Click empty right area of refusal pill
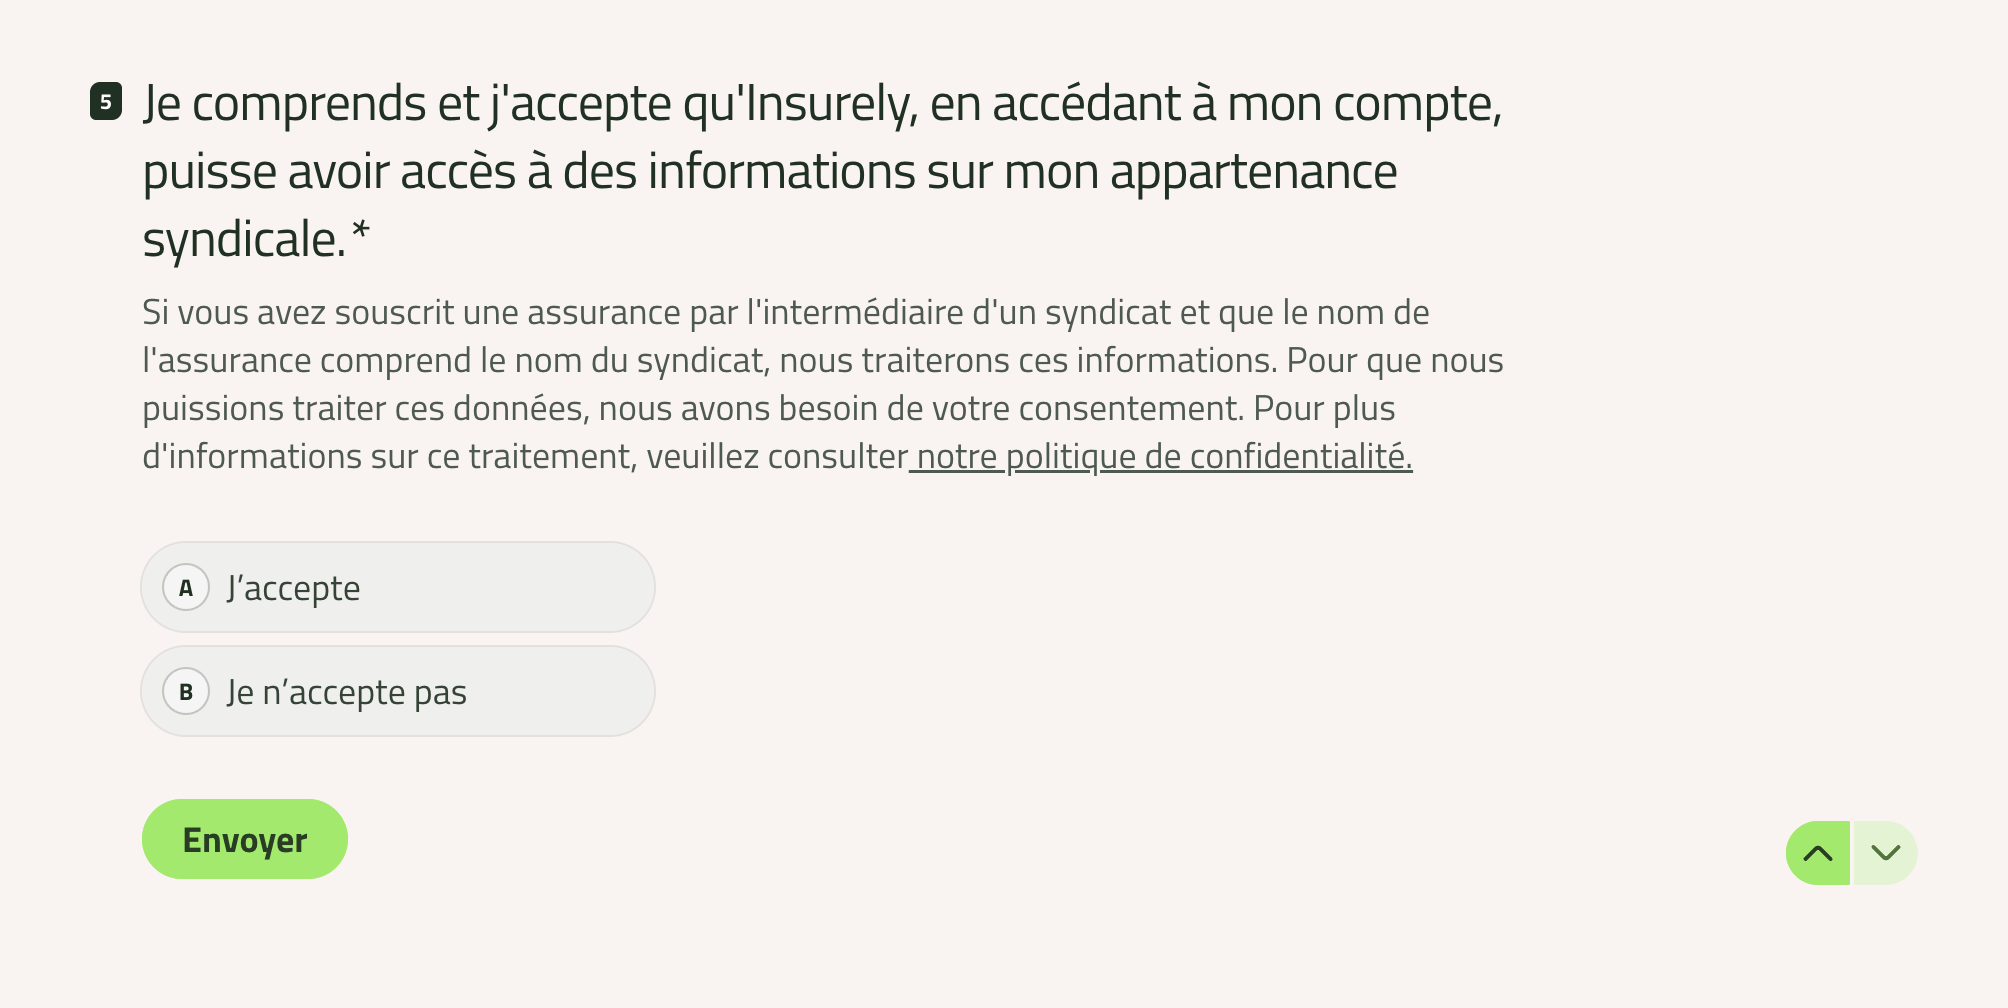This screenshot has width=2008, height=1008. pos(560,691)
